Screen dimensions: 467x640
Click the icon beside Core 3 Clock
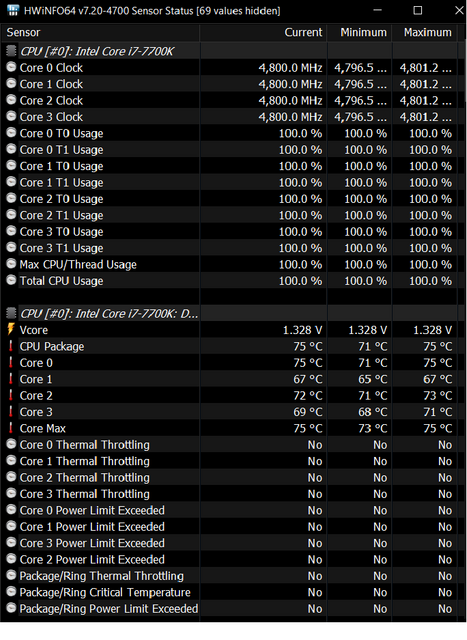(11, 116)
